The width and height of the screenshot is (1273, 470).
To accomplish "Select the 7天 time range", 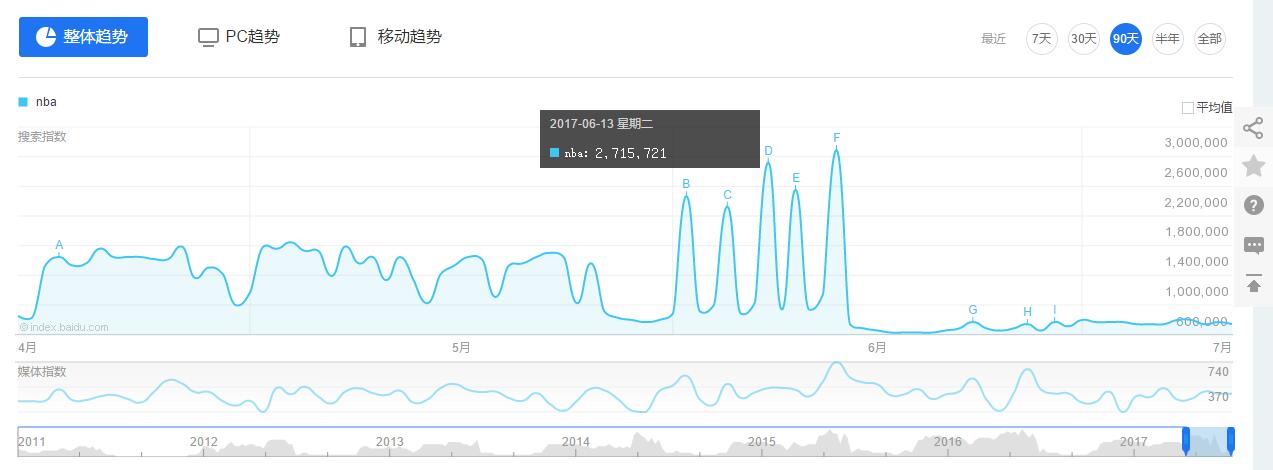I will point(1042,39).
